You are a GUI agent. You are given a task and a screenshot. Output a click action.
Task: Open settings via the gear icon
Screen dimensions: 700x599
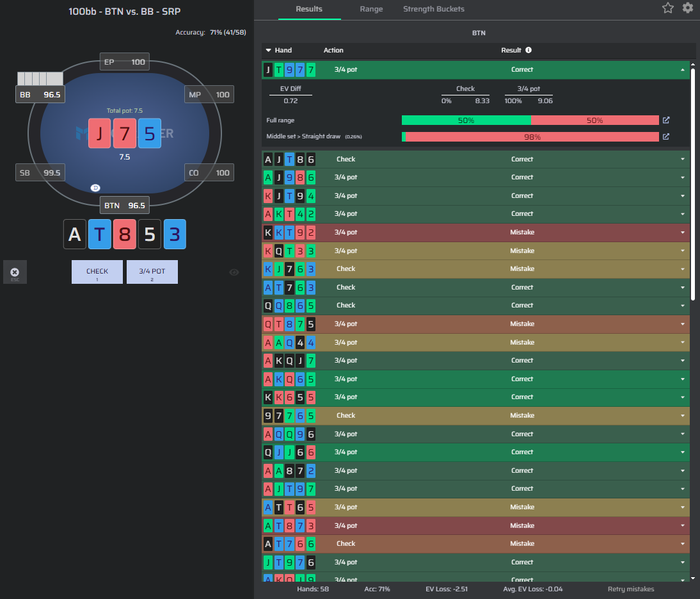[x=688, y=8]
